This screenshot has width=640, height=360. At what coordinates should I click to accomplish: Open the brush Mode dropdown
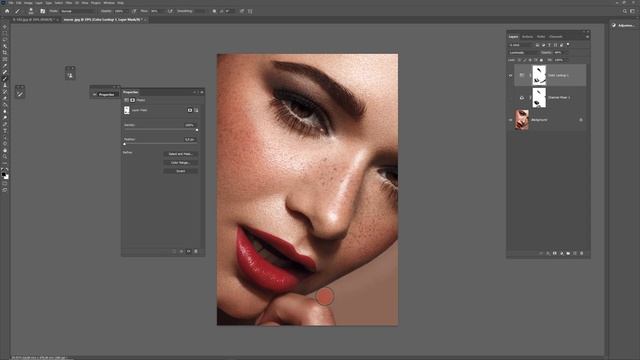click(x=78, y=11)
